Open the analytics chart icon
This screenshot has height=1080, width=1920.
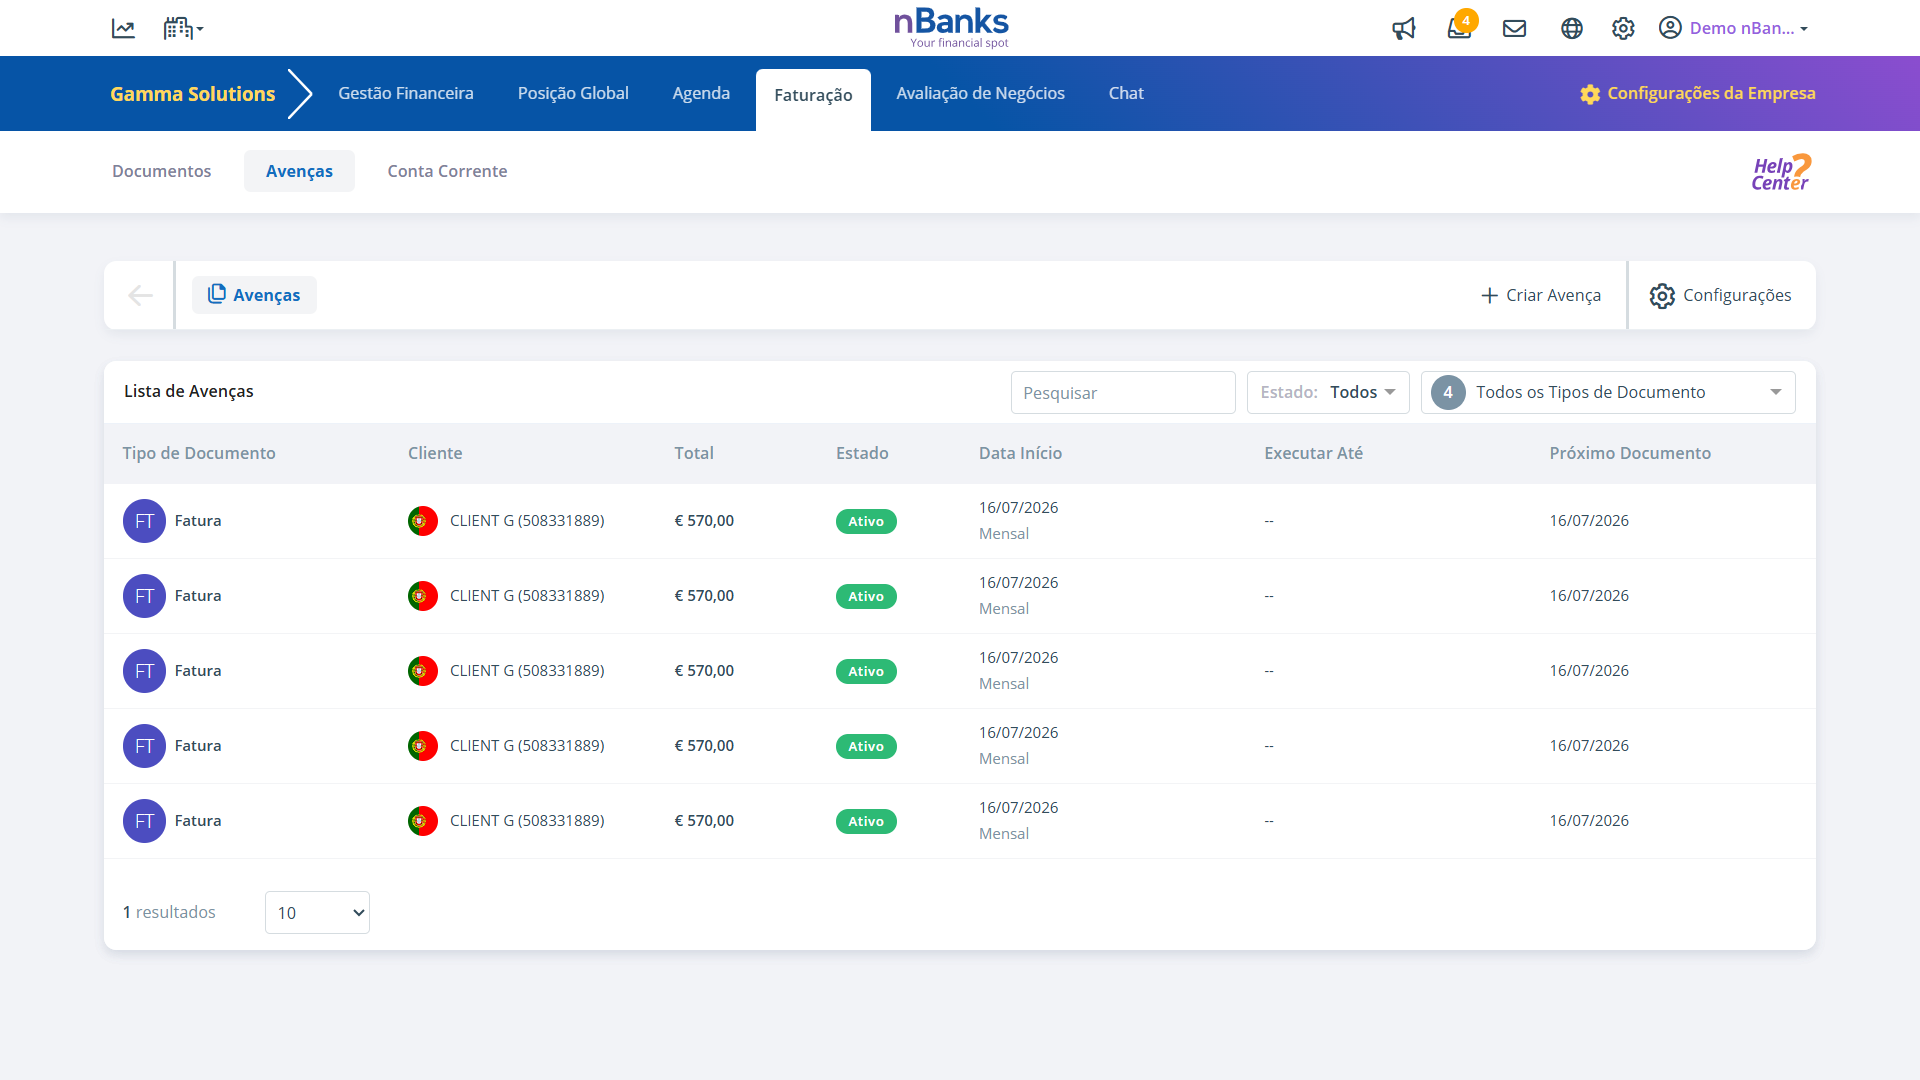[x=123, y=29]
